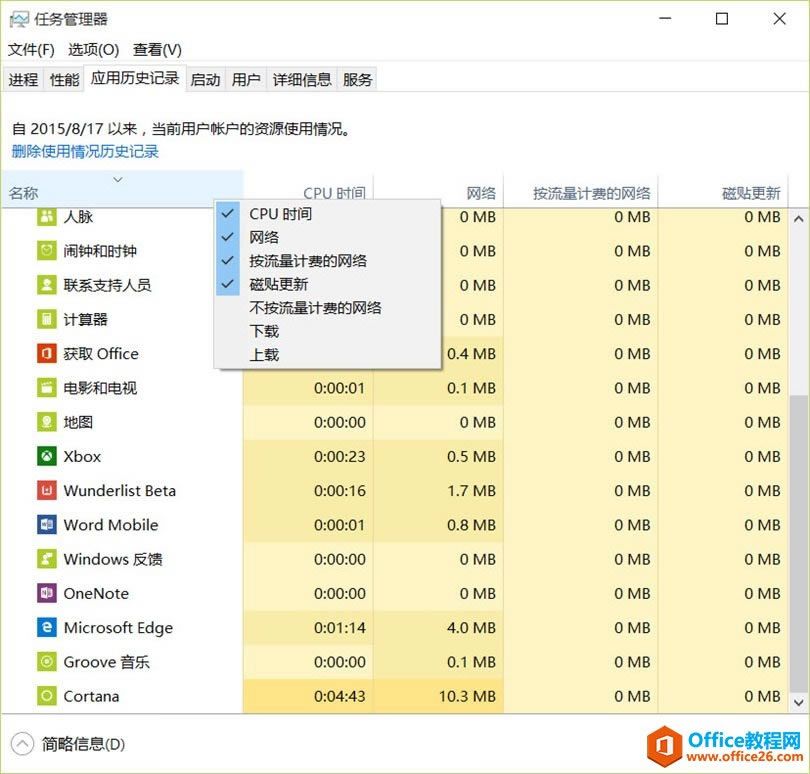Uncheck CPU 时间 column in context menu
Screen dimensions: 810x774
click(328, 213)
